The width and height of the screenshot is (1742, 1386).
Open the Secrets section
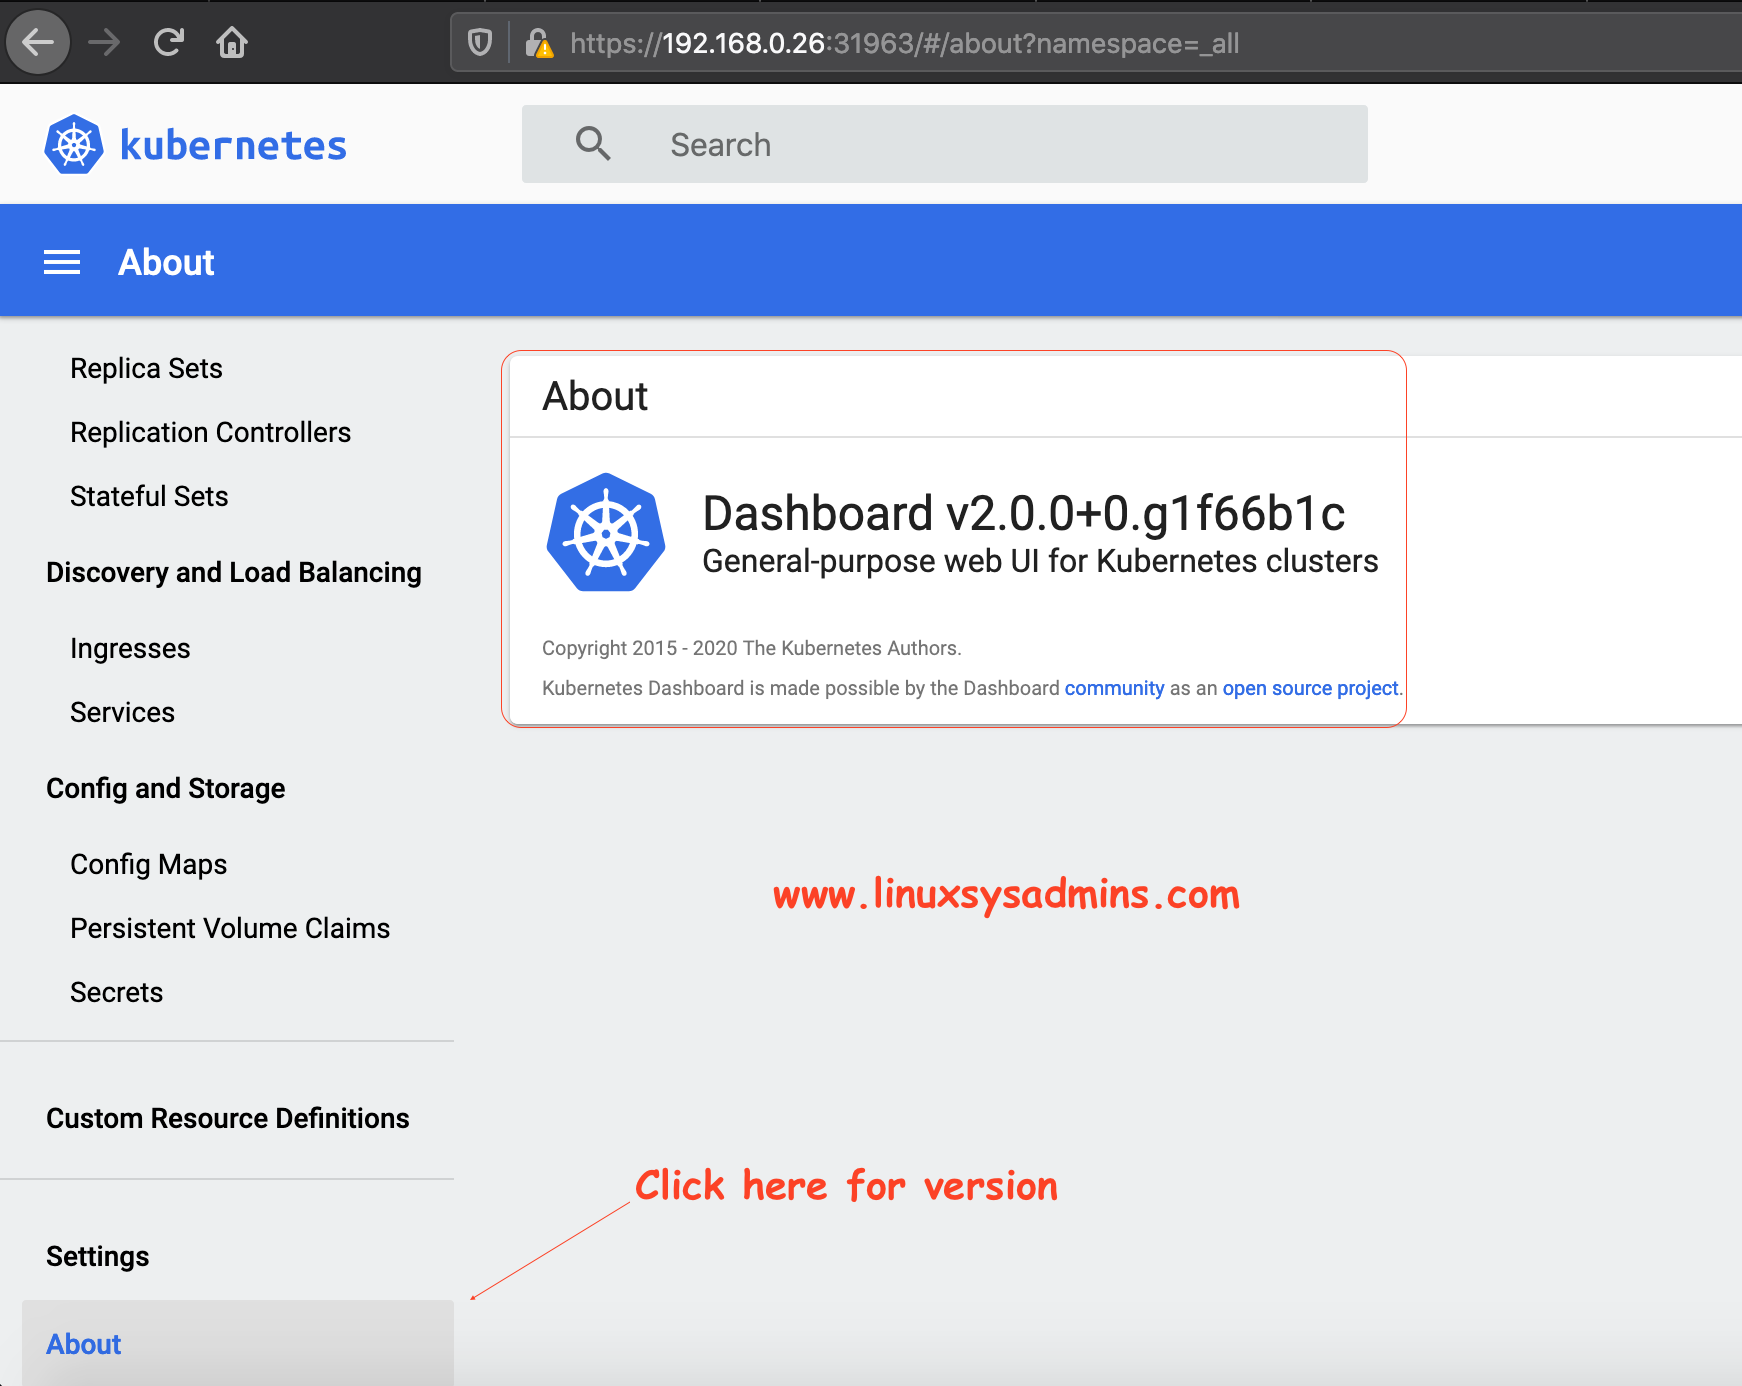[x=116, y=992]
